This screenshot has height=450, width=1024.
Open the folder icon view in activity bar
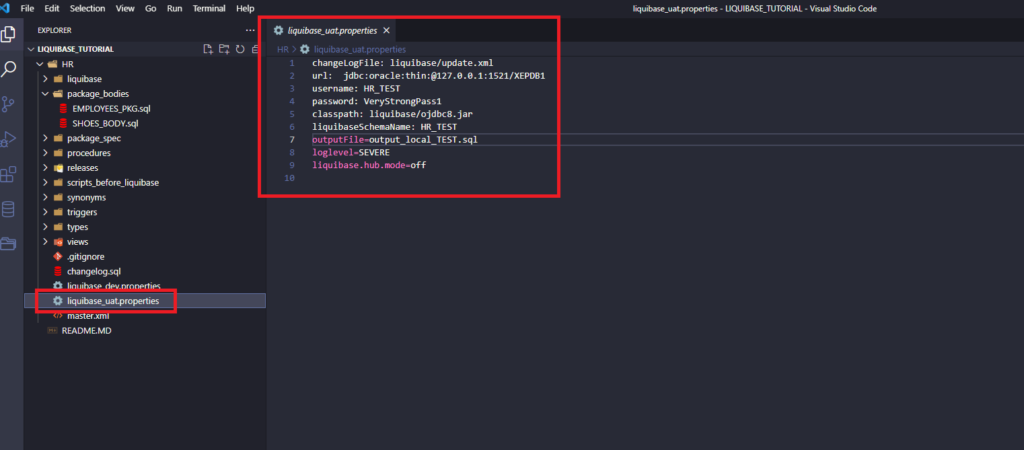click(8, 244)
